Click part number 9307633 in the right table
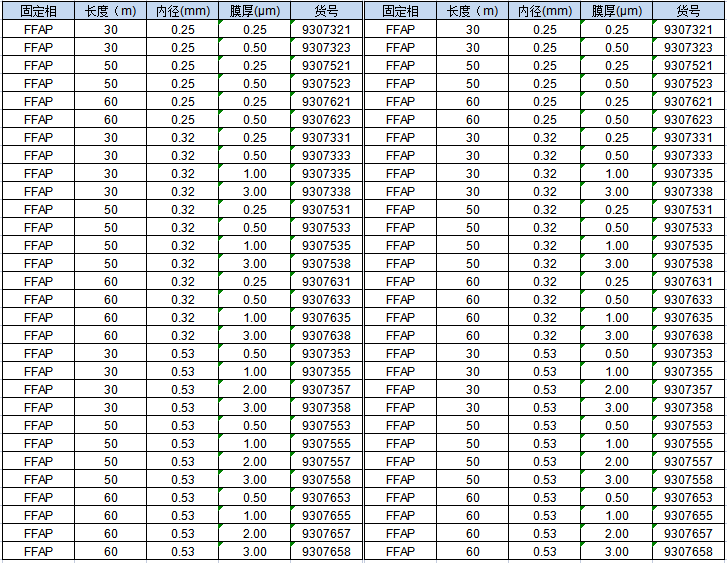 tap(689, 300)
